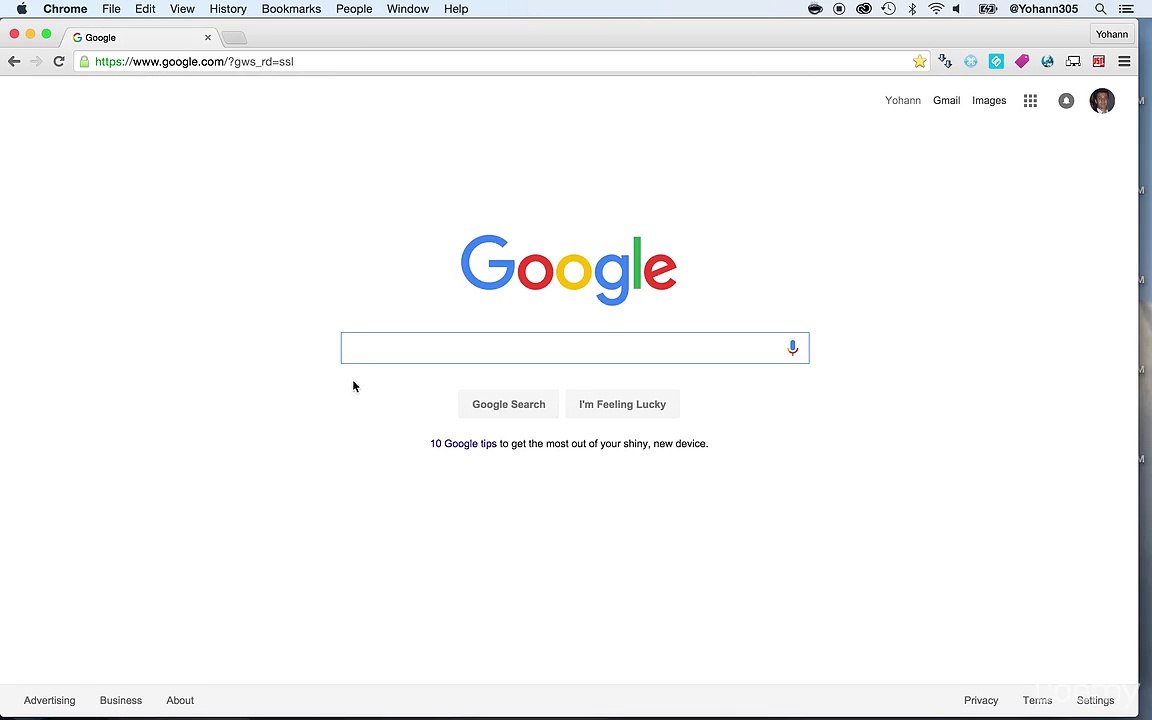
Task: Open Google notifications bell
Action: pyautogui.click(x=1066, y=101)
